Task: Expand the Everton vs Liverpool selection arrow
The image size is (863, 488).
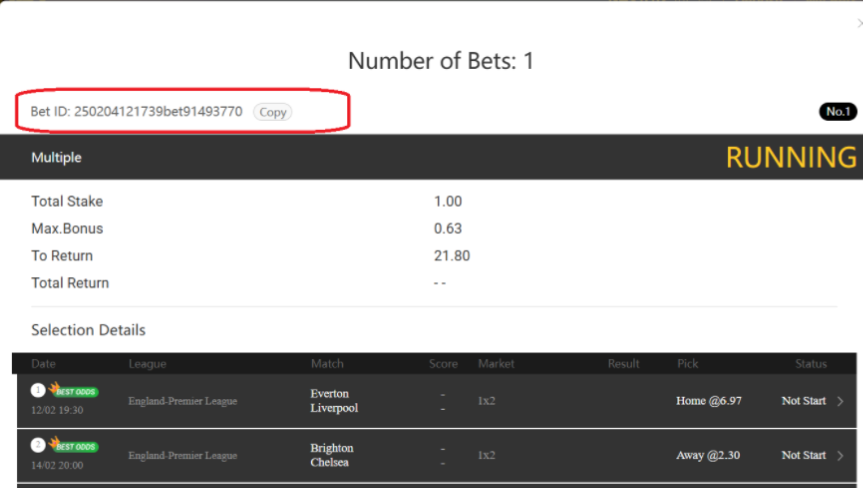Action: coord(840,401)
